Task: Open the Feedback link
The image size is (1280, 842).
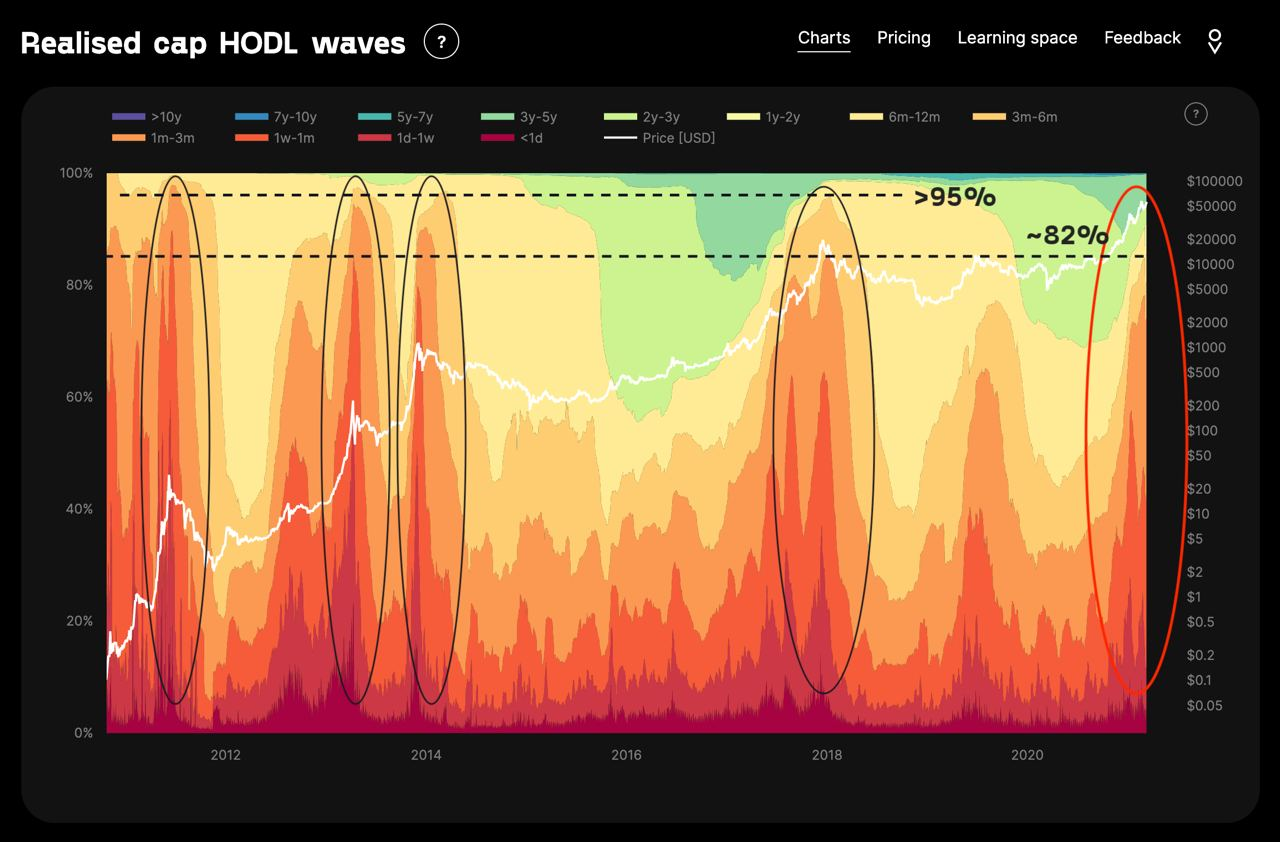Action: click(1142, 38)
